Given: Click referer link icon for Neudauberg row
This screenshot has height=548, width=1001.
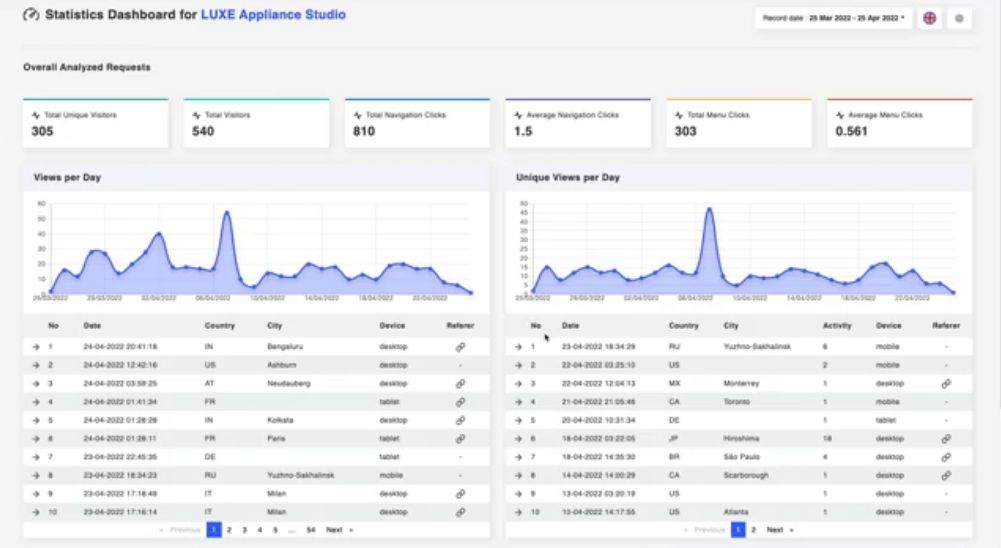Looking at the screenshot, I should (460, 384).
